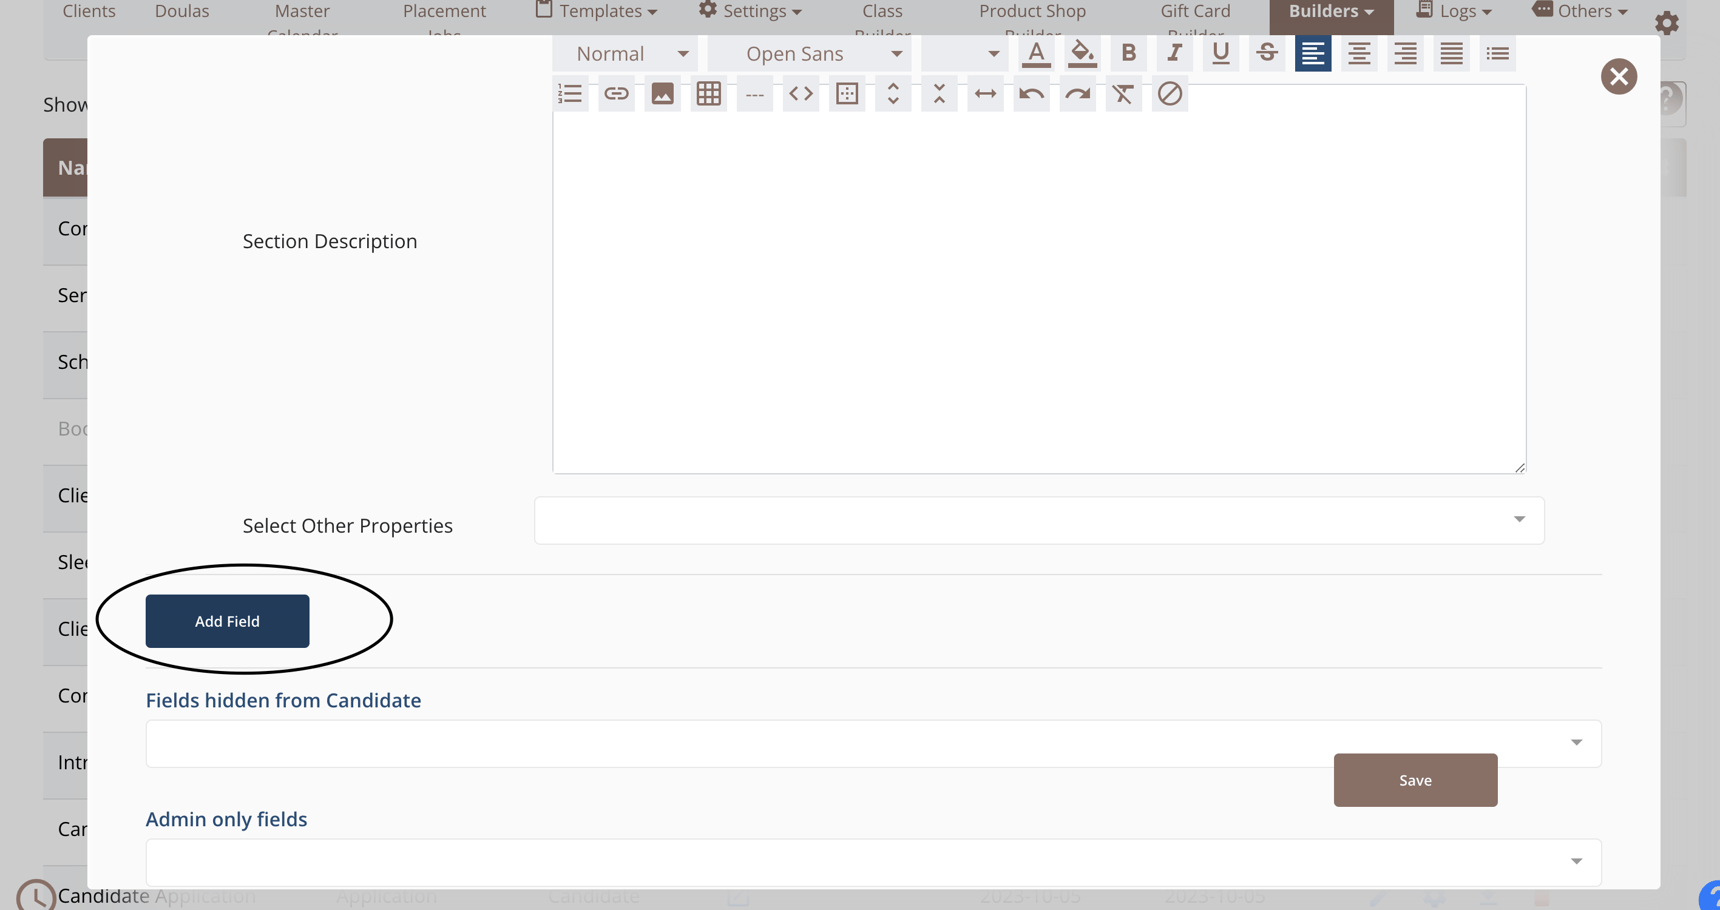The height and width of the screenshot is (910, 1720).
Task: Align text right in editor
Action: pos(1404,53)
